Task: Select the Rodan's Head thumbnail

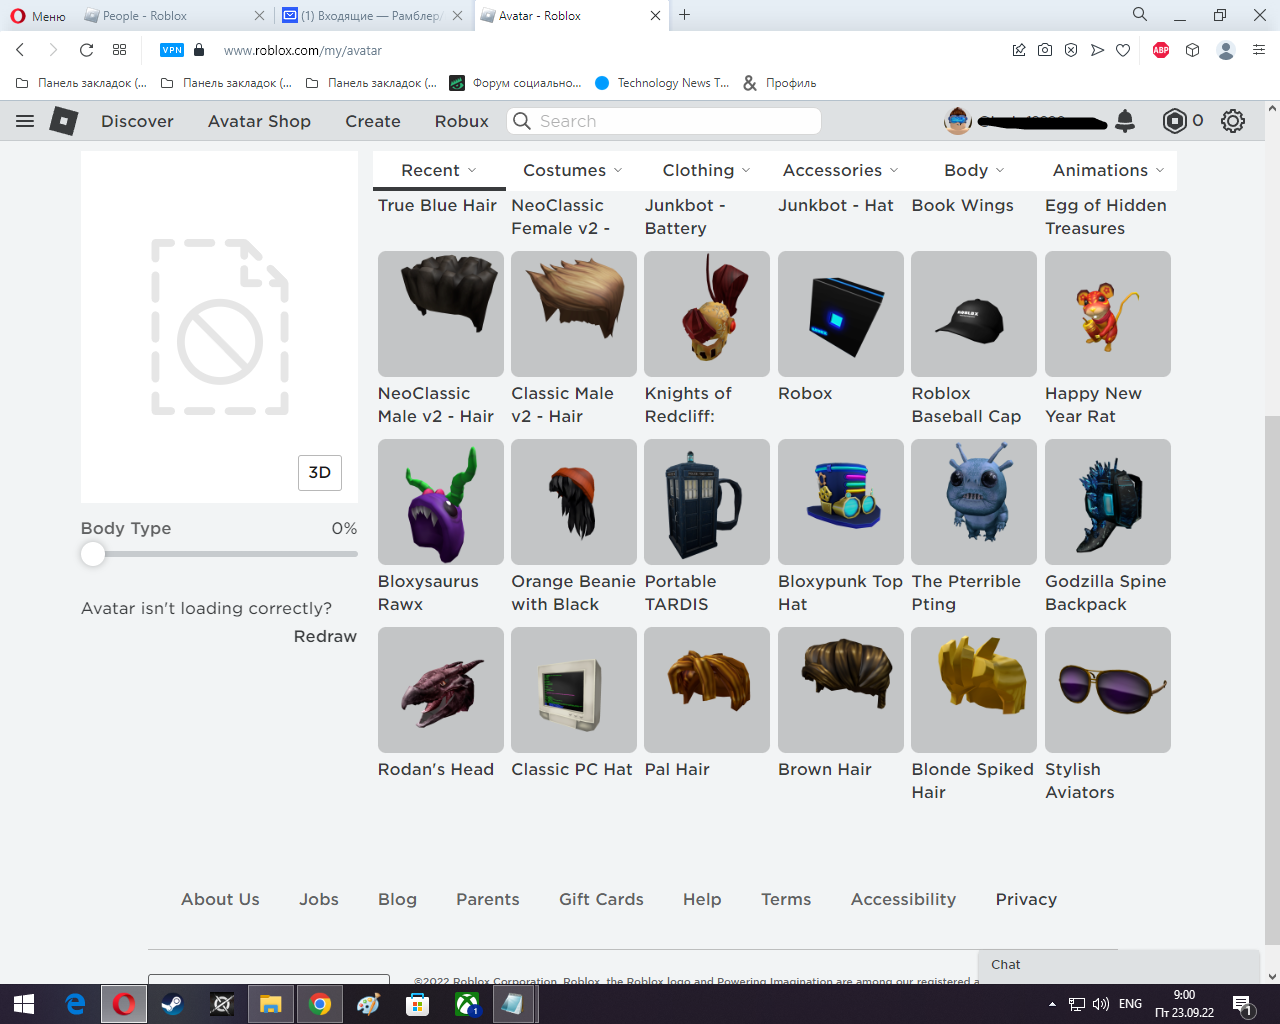Action: (441, 690)
